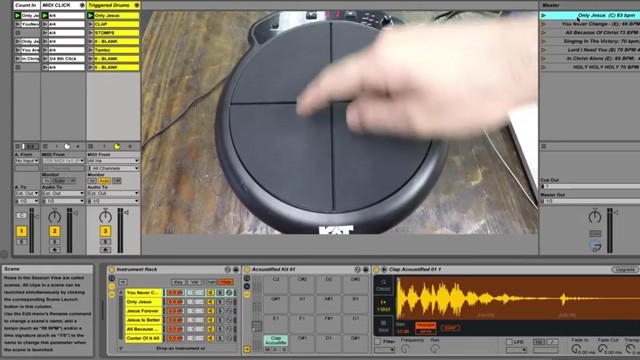The height and width of the screenshot is (360, 640).
Task: Solo the Jesus Is Better chain
Action: (x=220, y=320)
